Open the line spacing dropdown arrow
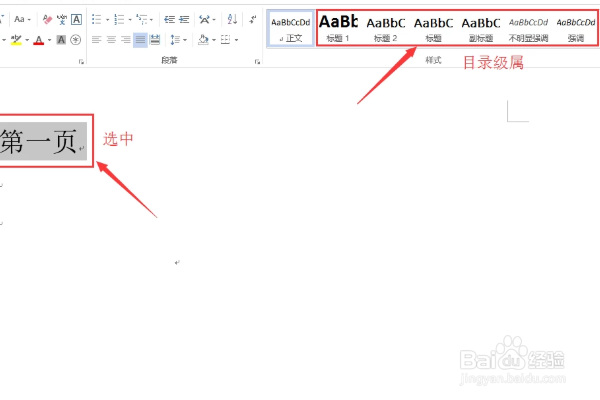The image size is (600, 400). (x=185, y=40)
